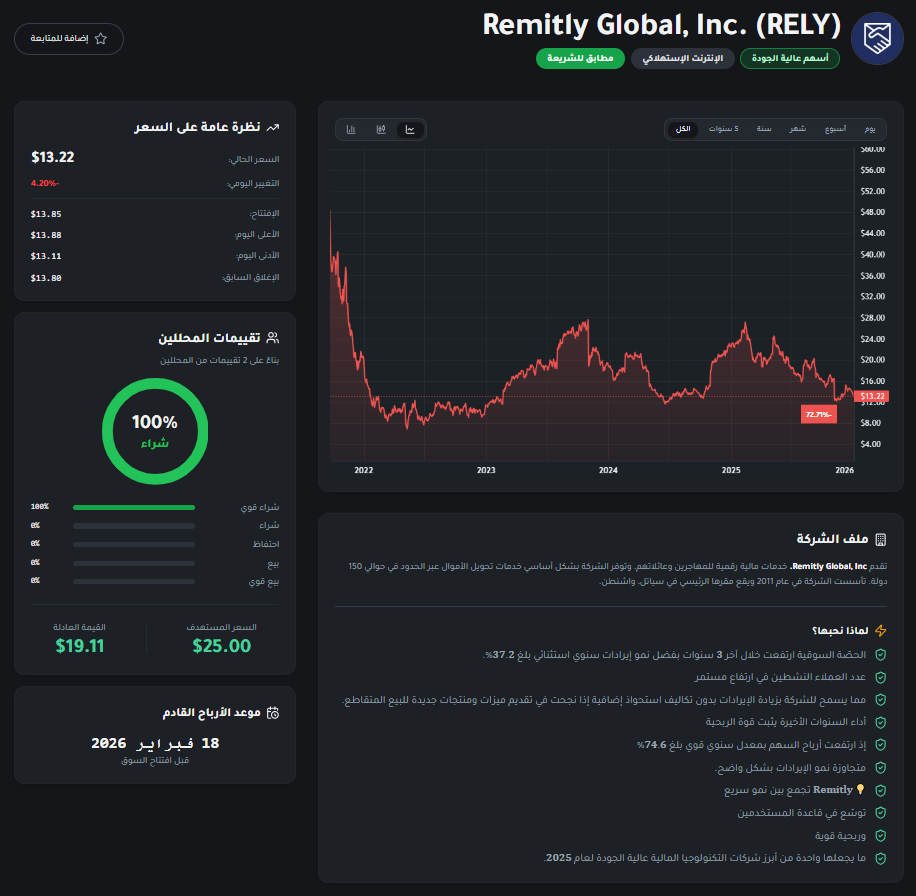Click the shield icon beside Remitly تجمع بين نمو سريع
This screenshot has width=916, height=896.
coord(880,790)
